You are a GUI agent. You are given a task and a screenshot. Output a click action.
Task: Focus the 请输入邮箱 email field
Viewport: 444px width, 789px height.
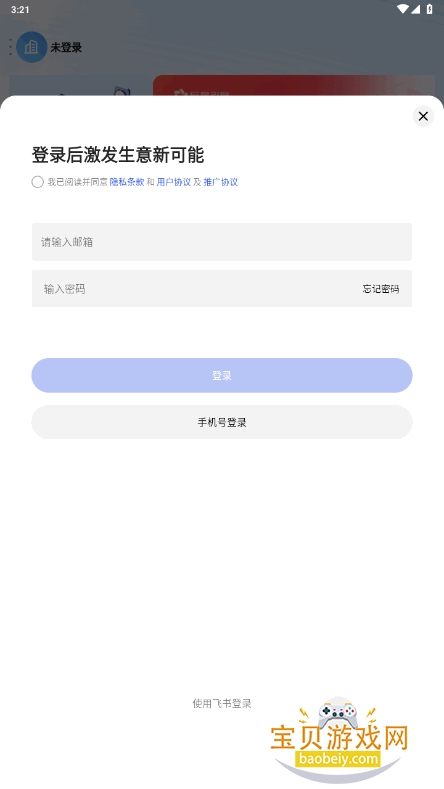tap(222, 242)
